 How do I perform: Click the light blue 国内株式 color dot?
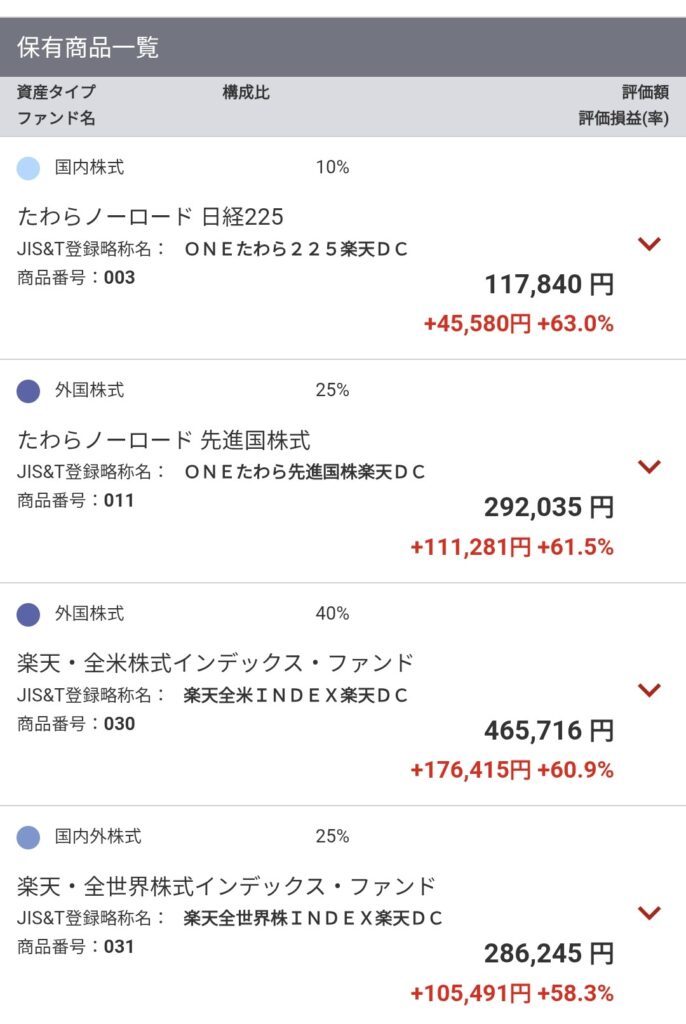tap(28, 168)
